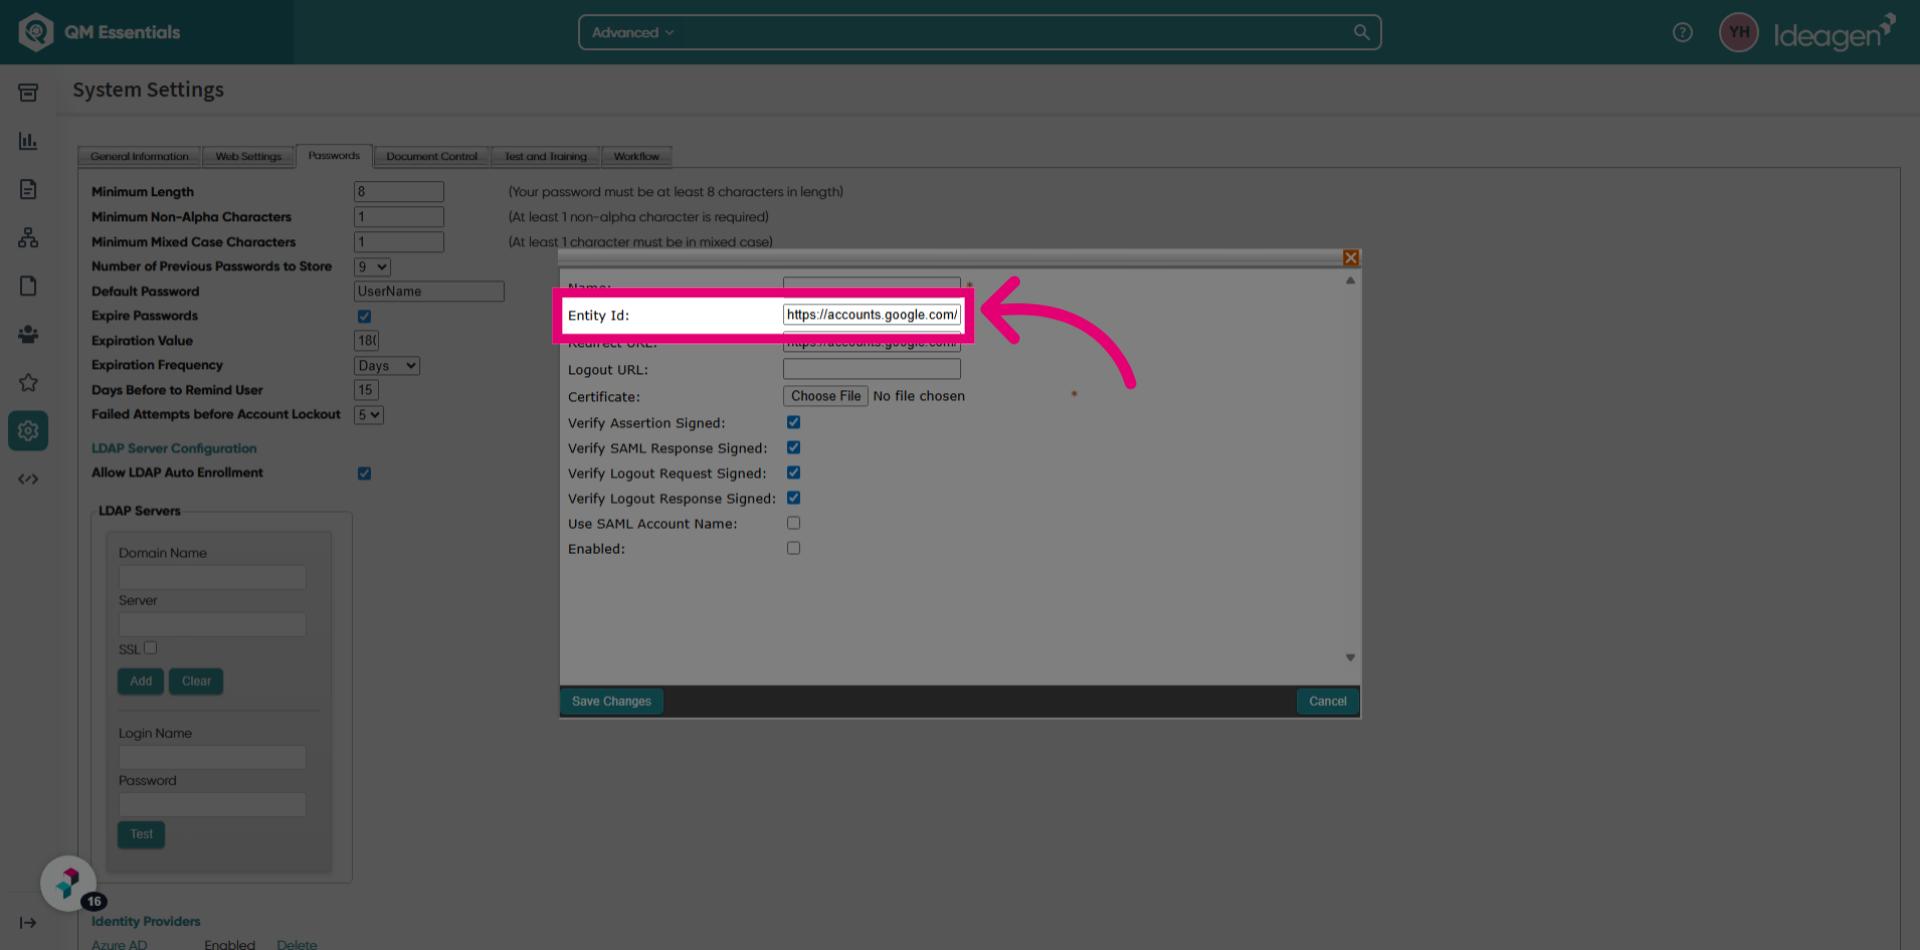The height and width of the screenshot is (950, 1920).
Task: Click the search magnifier icon
Action: (1361, 32)
